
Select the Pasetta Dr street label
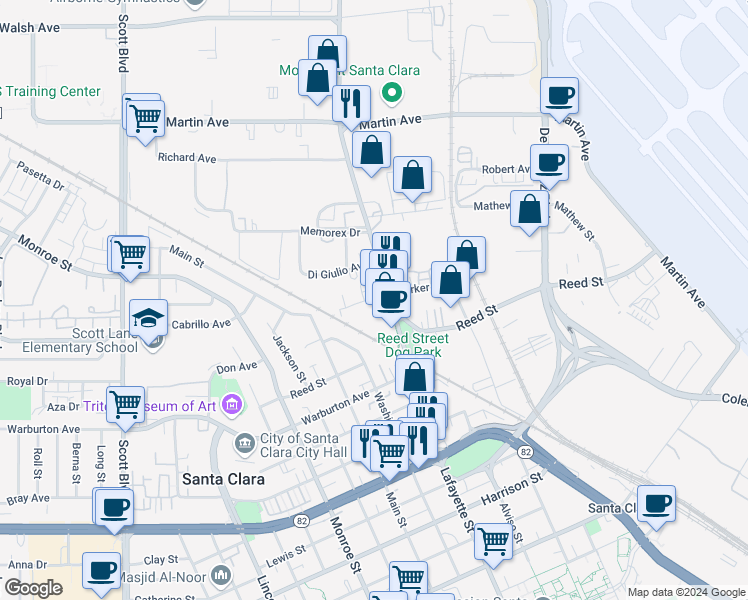(40, 176)
